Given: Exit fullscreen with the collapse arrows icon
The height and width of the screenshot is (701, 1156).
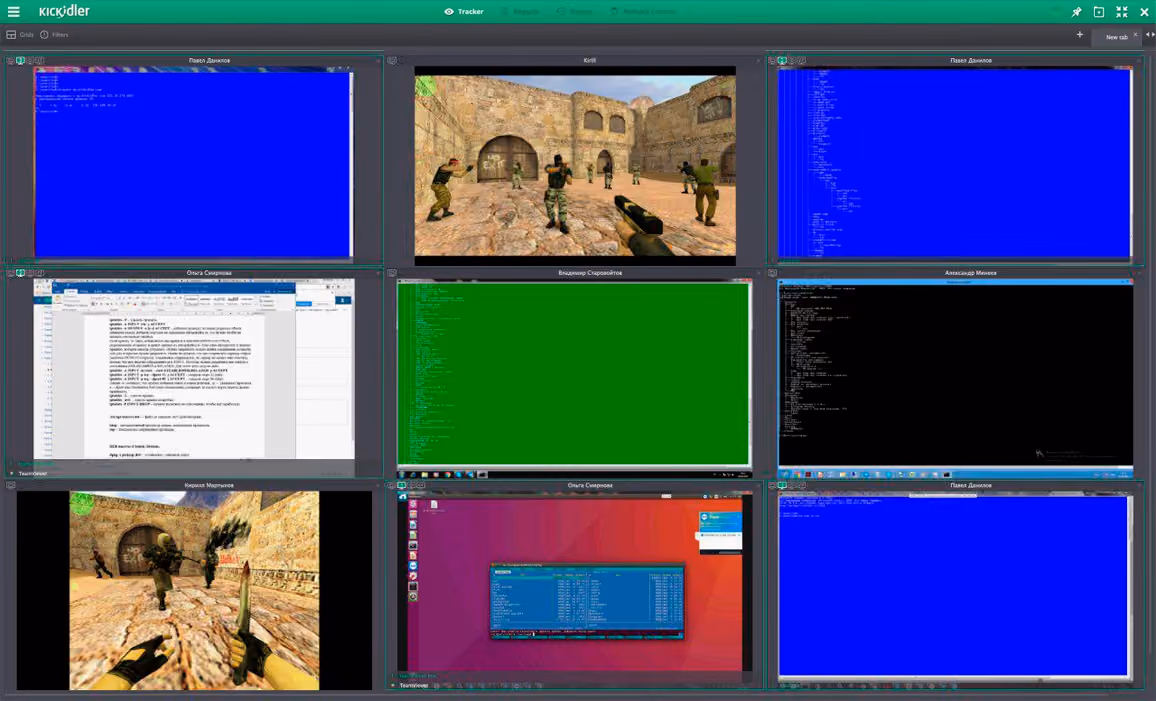Looking at the screenshot, I should coord(1121,12).
